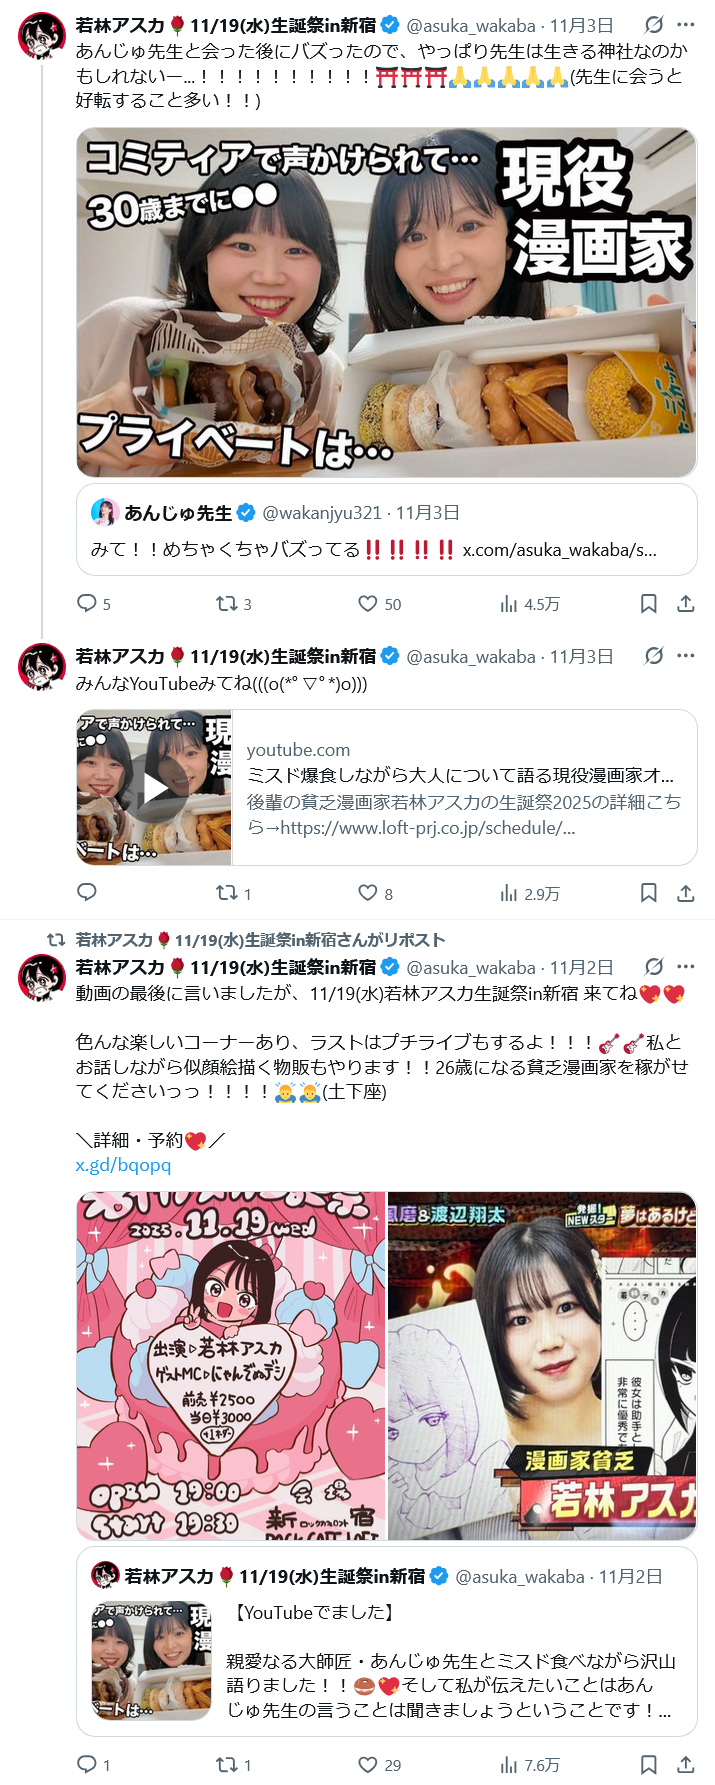The height and width of the screenshot is (1785, 715).
Task: Bookmark the 生誕祭 announcement post
Action: (648, 1765)
